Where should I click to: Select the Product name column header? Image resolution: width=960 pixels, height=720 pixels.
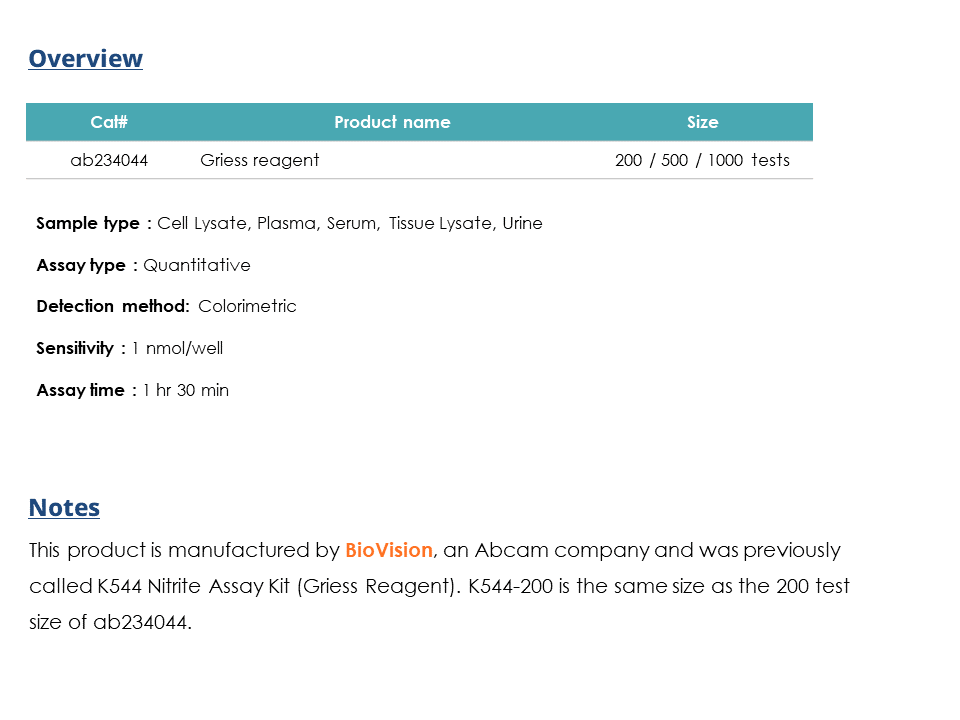[392, 122]
